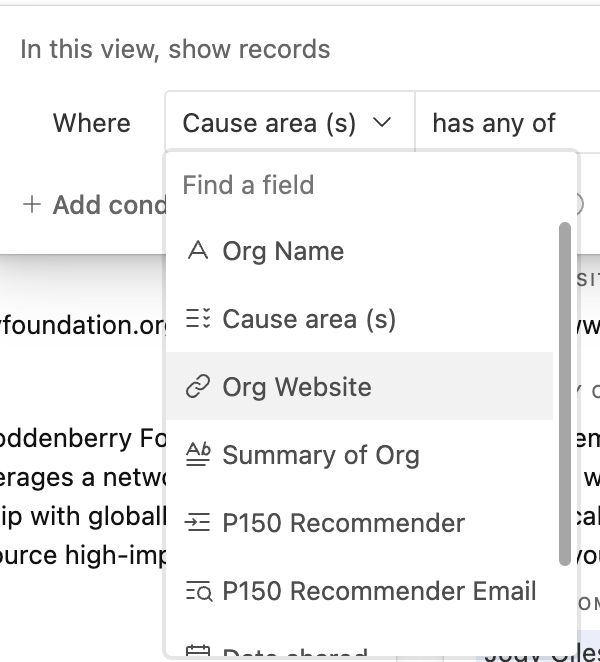Click the linked-record icon beside P150 Recommender
The width and height of the screenshot is (600, 662).
pos(198,522)
